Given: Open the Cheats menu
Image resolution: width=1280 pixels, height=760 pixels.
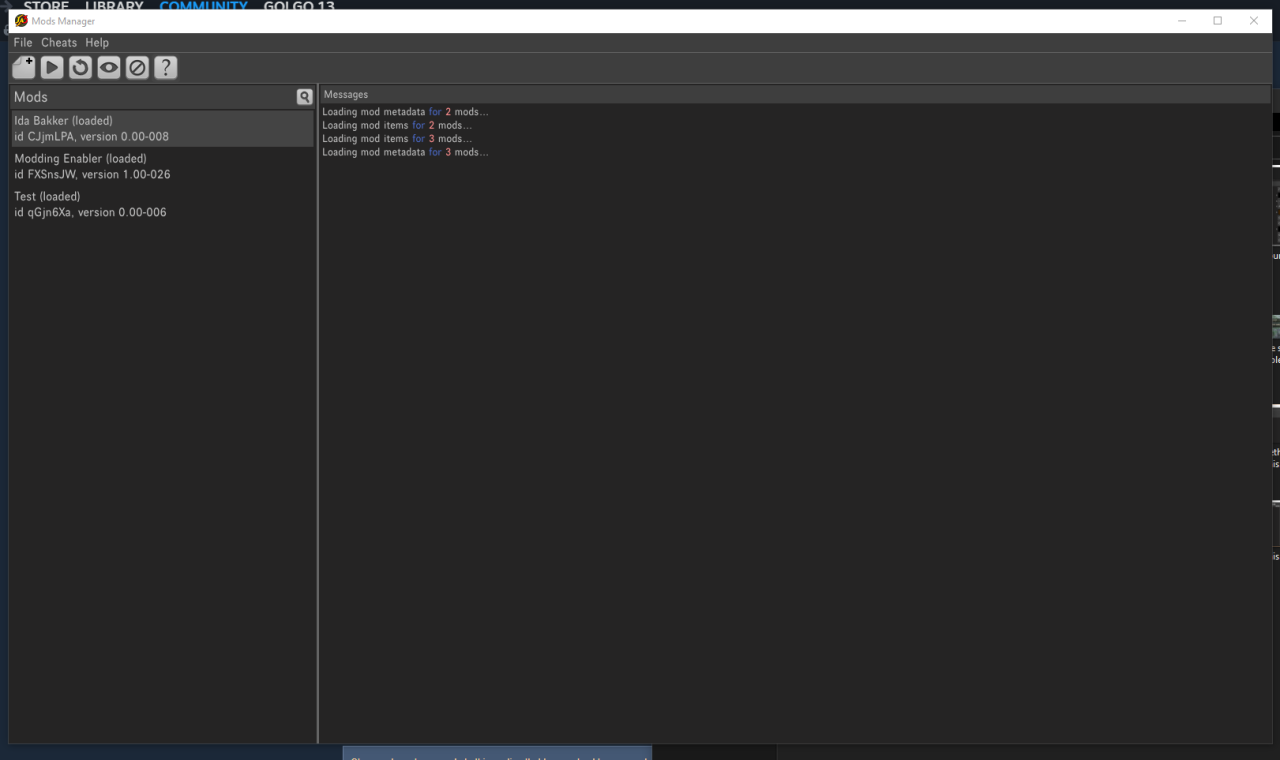Looking at the screenshot, I should [x=59, y=43].
